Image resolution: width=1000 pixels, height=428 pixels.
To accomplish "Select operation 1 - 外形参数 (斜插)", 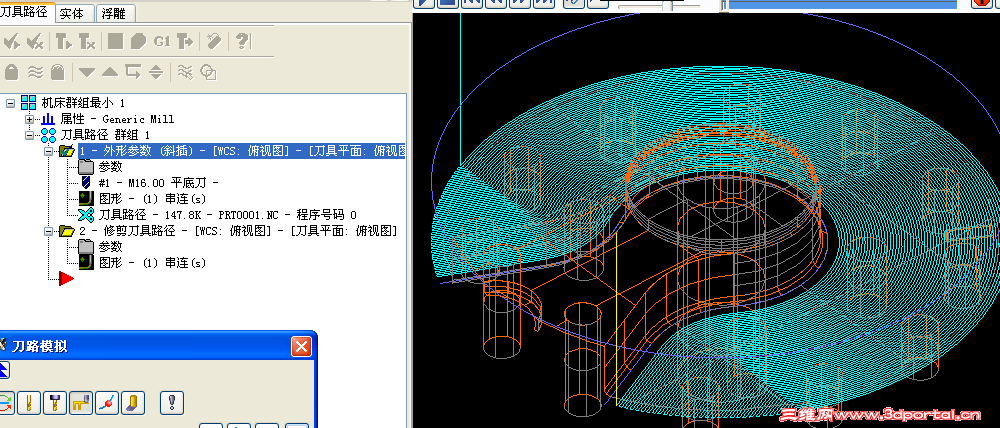I will [x=242, y=151].
